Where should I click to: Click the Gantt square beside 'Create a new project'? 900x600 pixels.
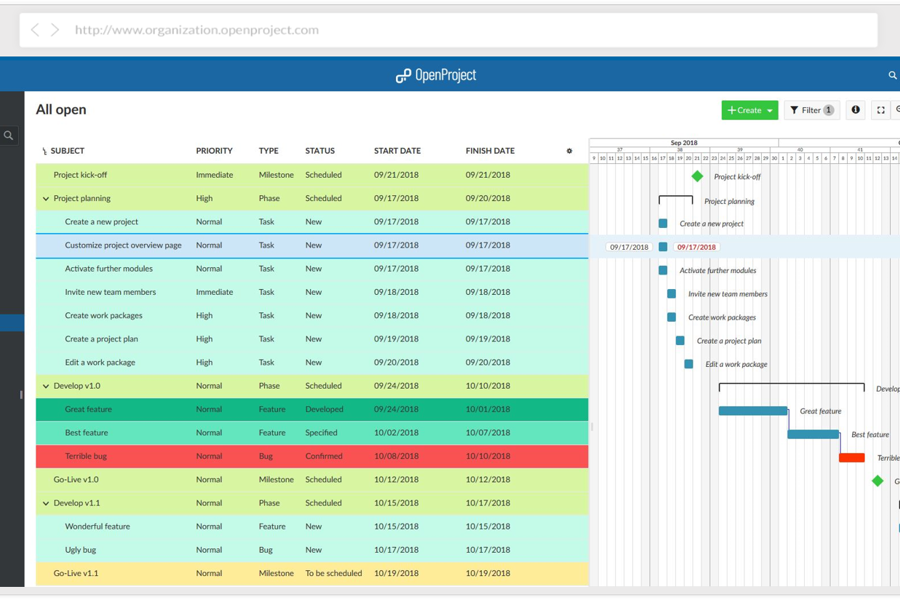663,223
